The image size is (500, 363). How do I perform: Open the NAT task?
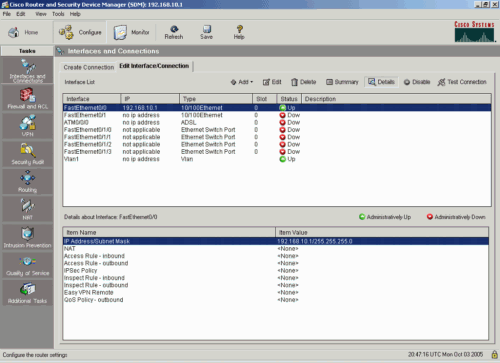tap(28, 209)
